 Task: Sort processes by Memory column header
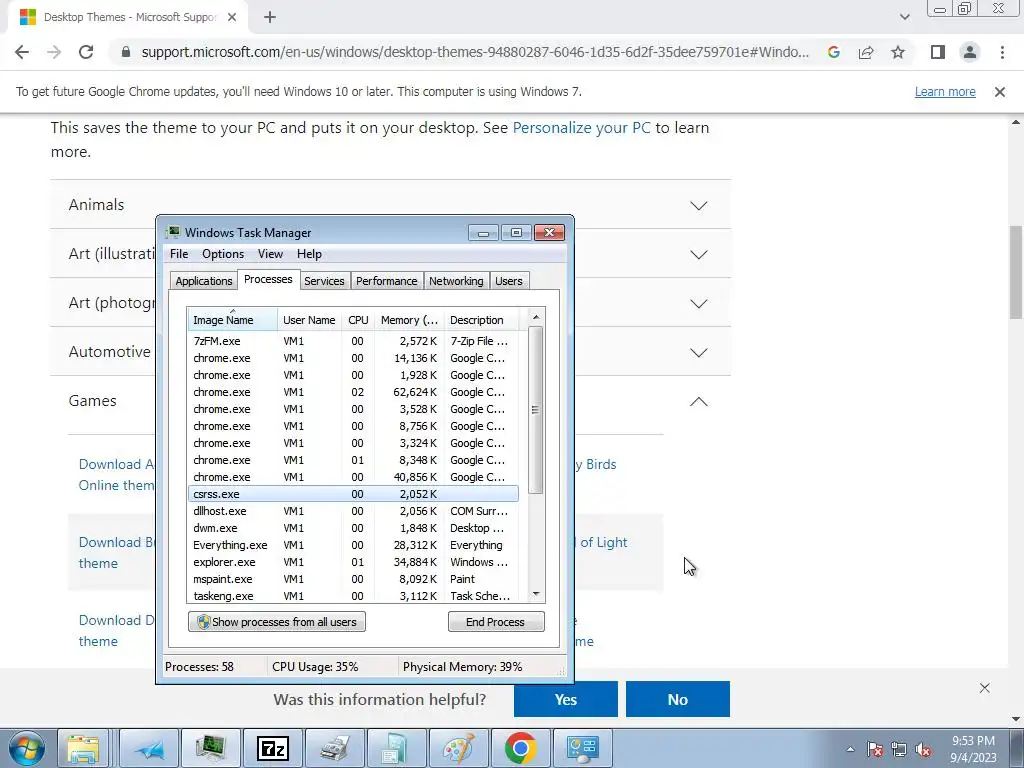(x=409, y=320)
